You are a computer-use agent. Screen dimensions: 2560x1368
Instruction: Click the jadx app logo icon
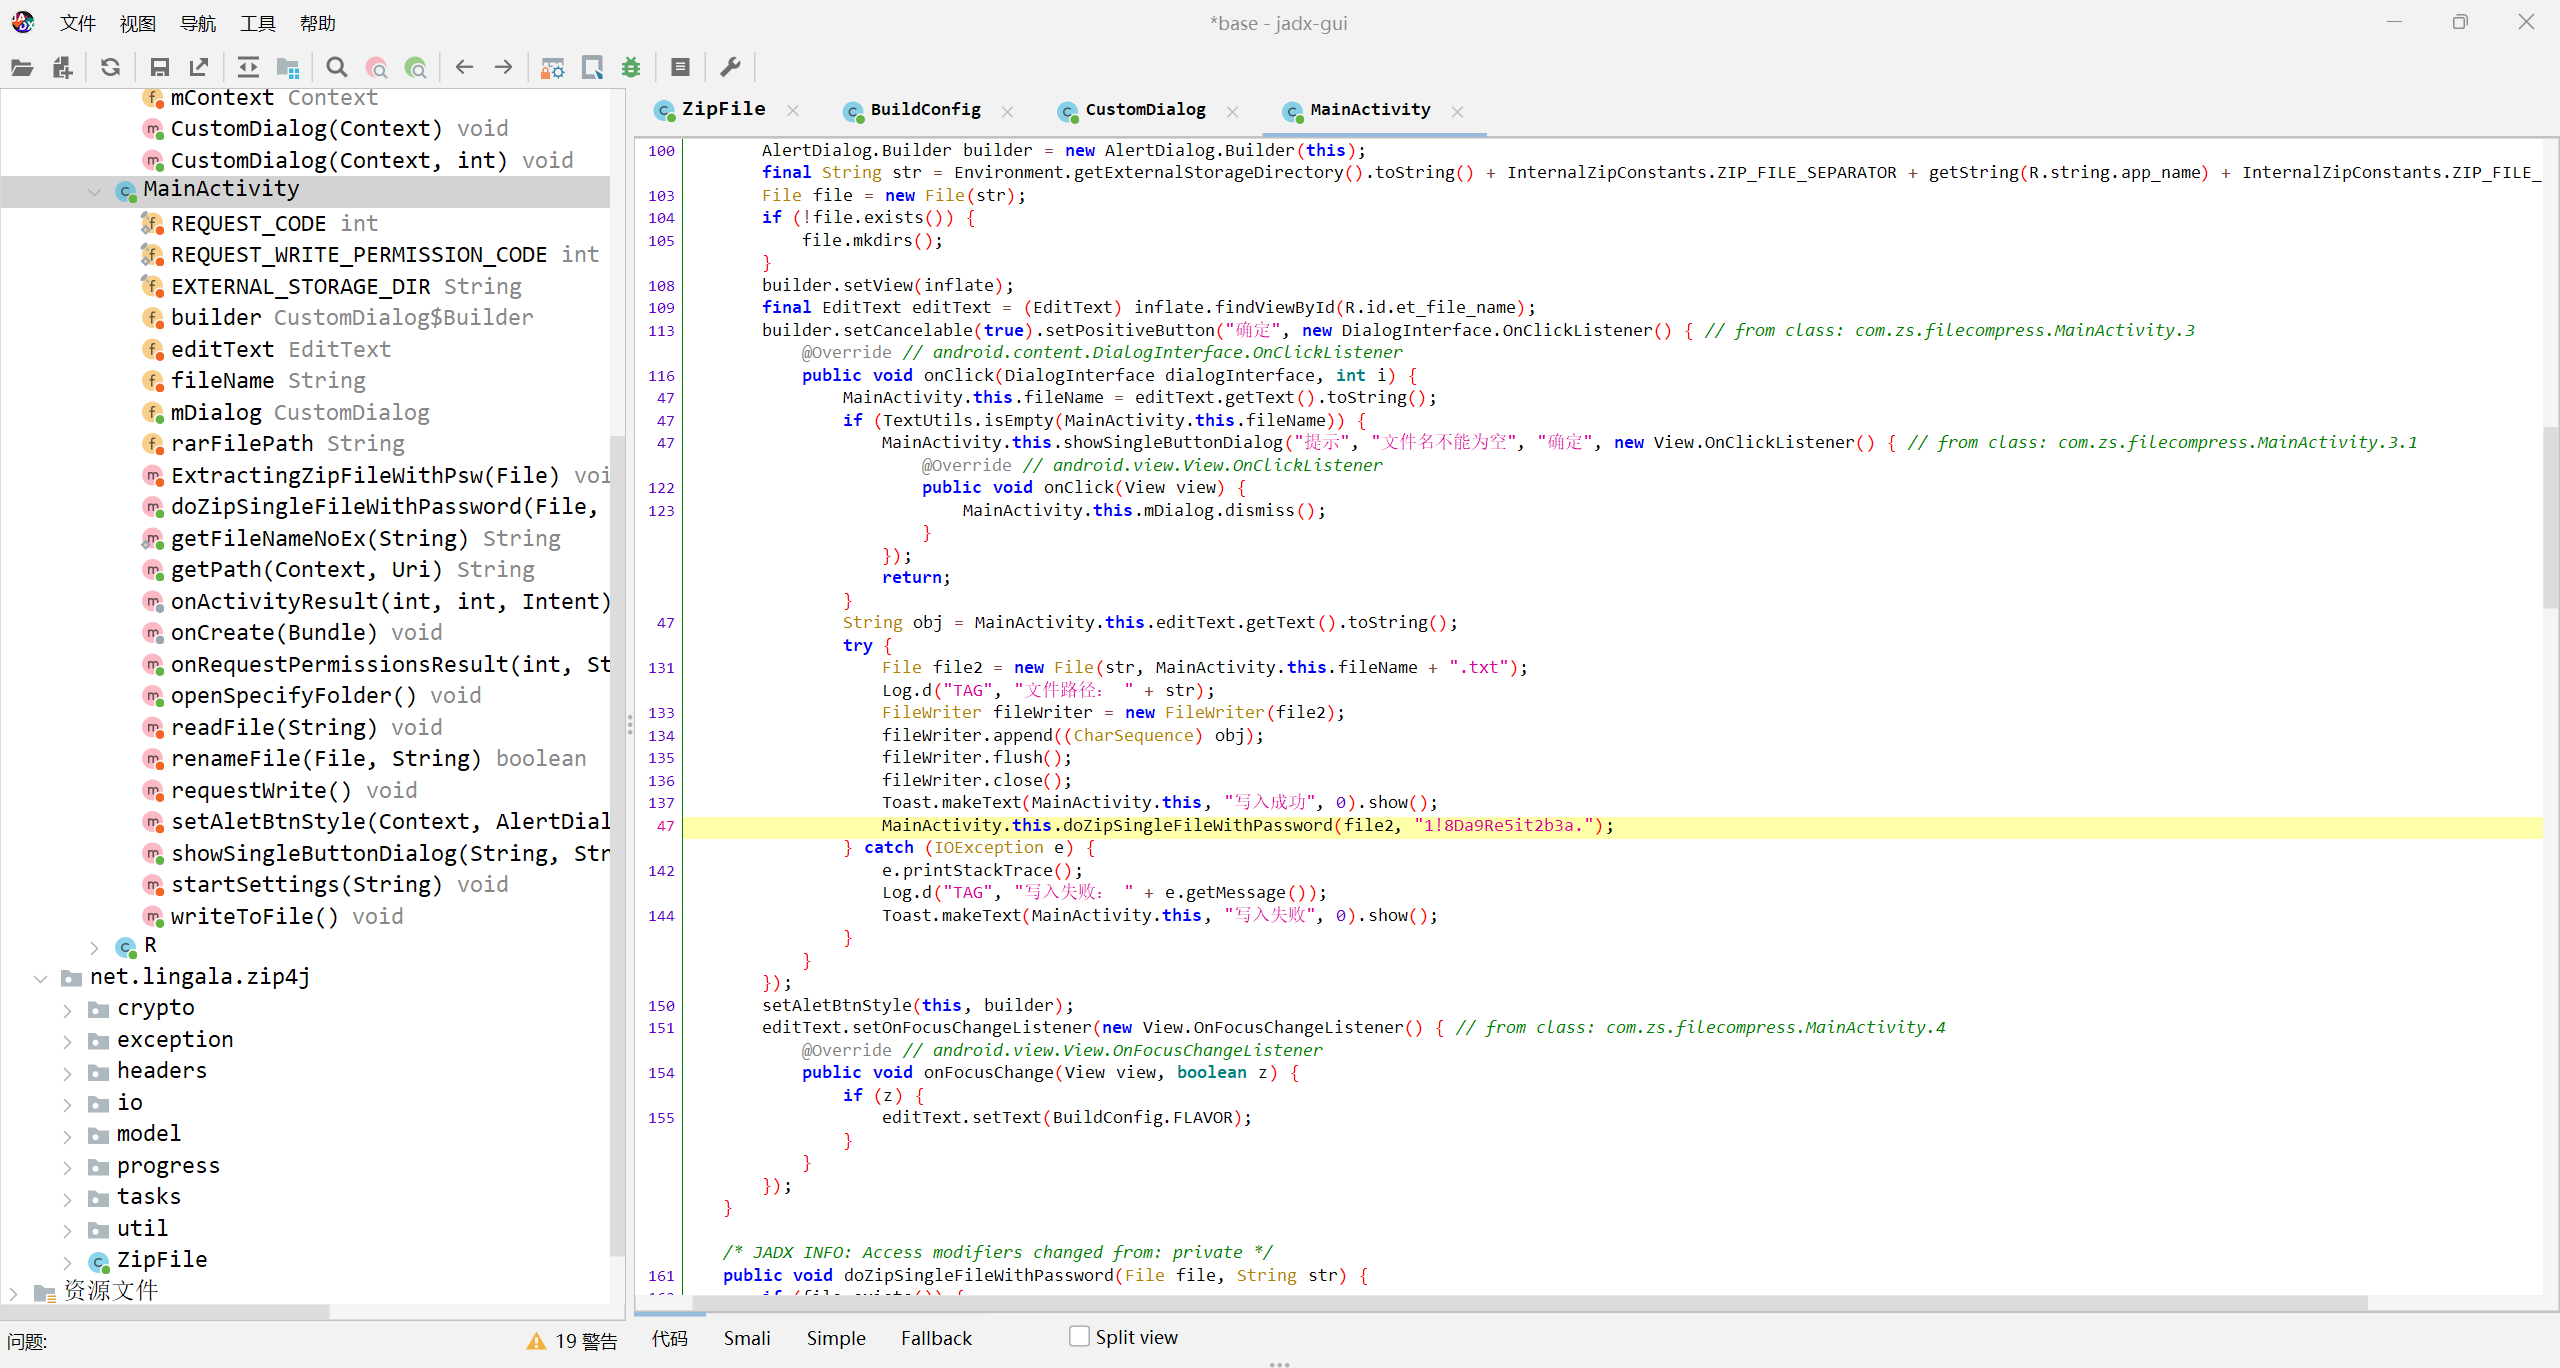coord(23,22)
